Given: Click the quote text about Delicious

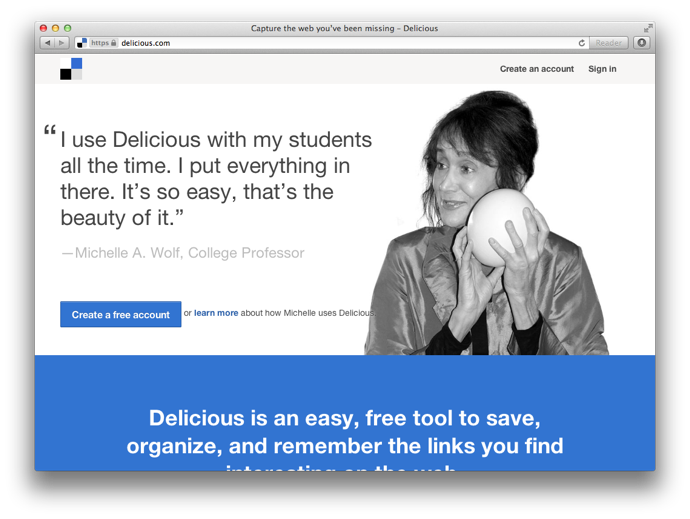Looking at the screenshot, I should pyautogui.click(x=208, y=178).
